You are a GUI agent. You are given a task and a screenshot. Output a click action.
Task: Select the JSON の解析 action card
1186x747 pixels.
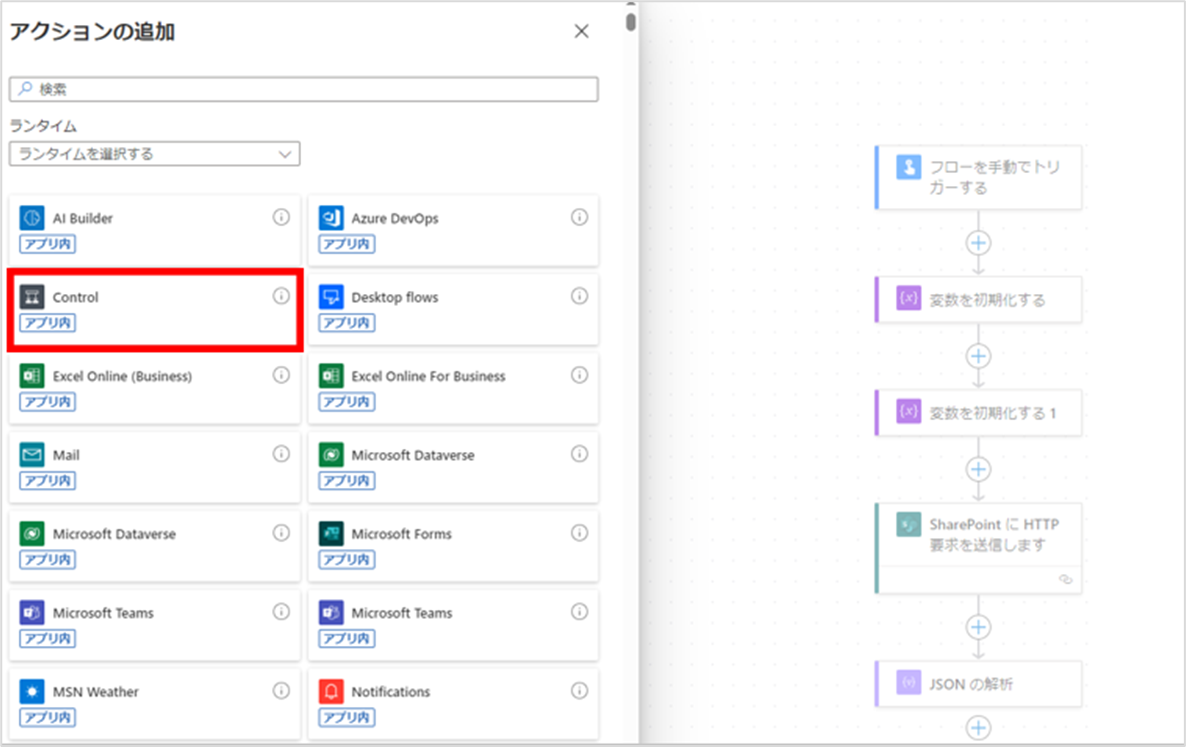pyautogui.click(x=979, y=683)
